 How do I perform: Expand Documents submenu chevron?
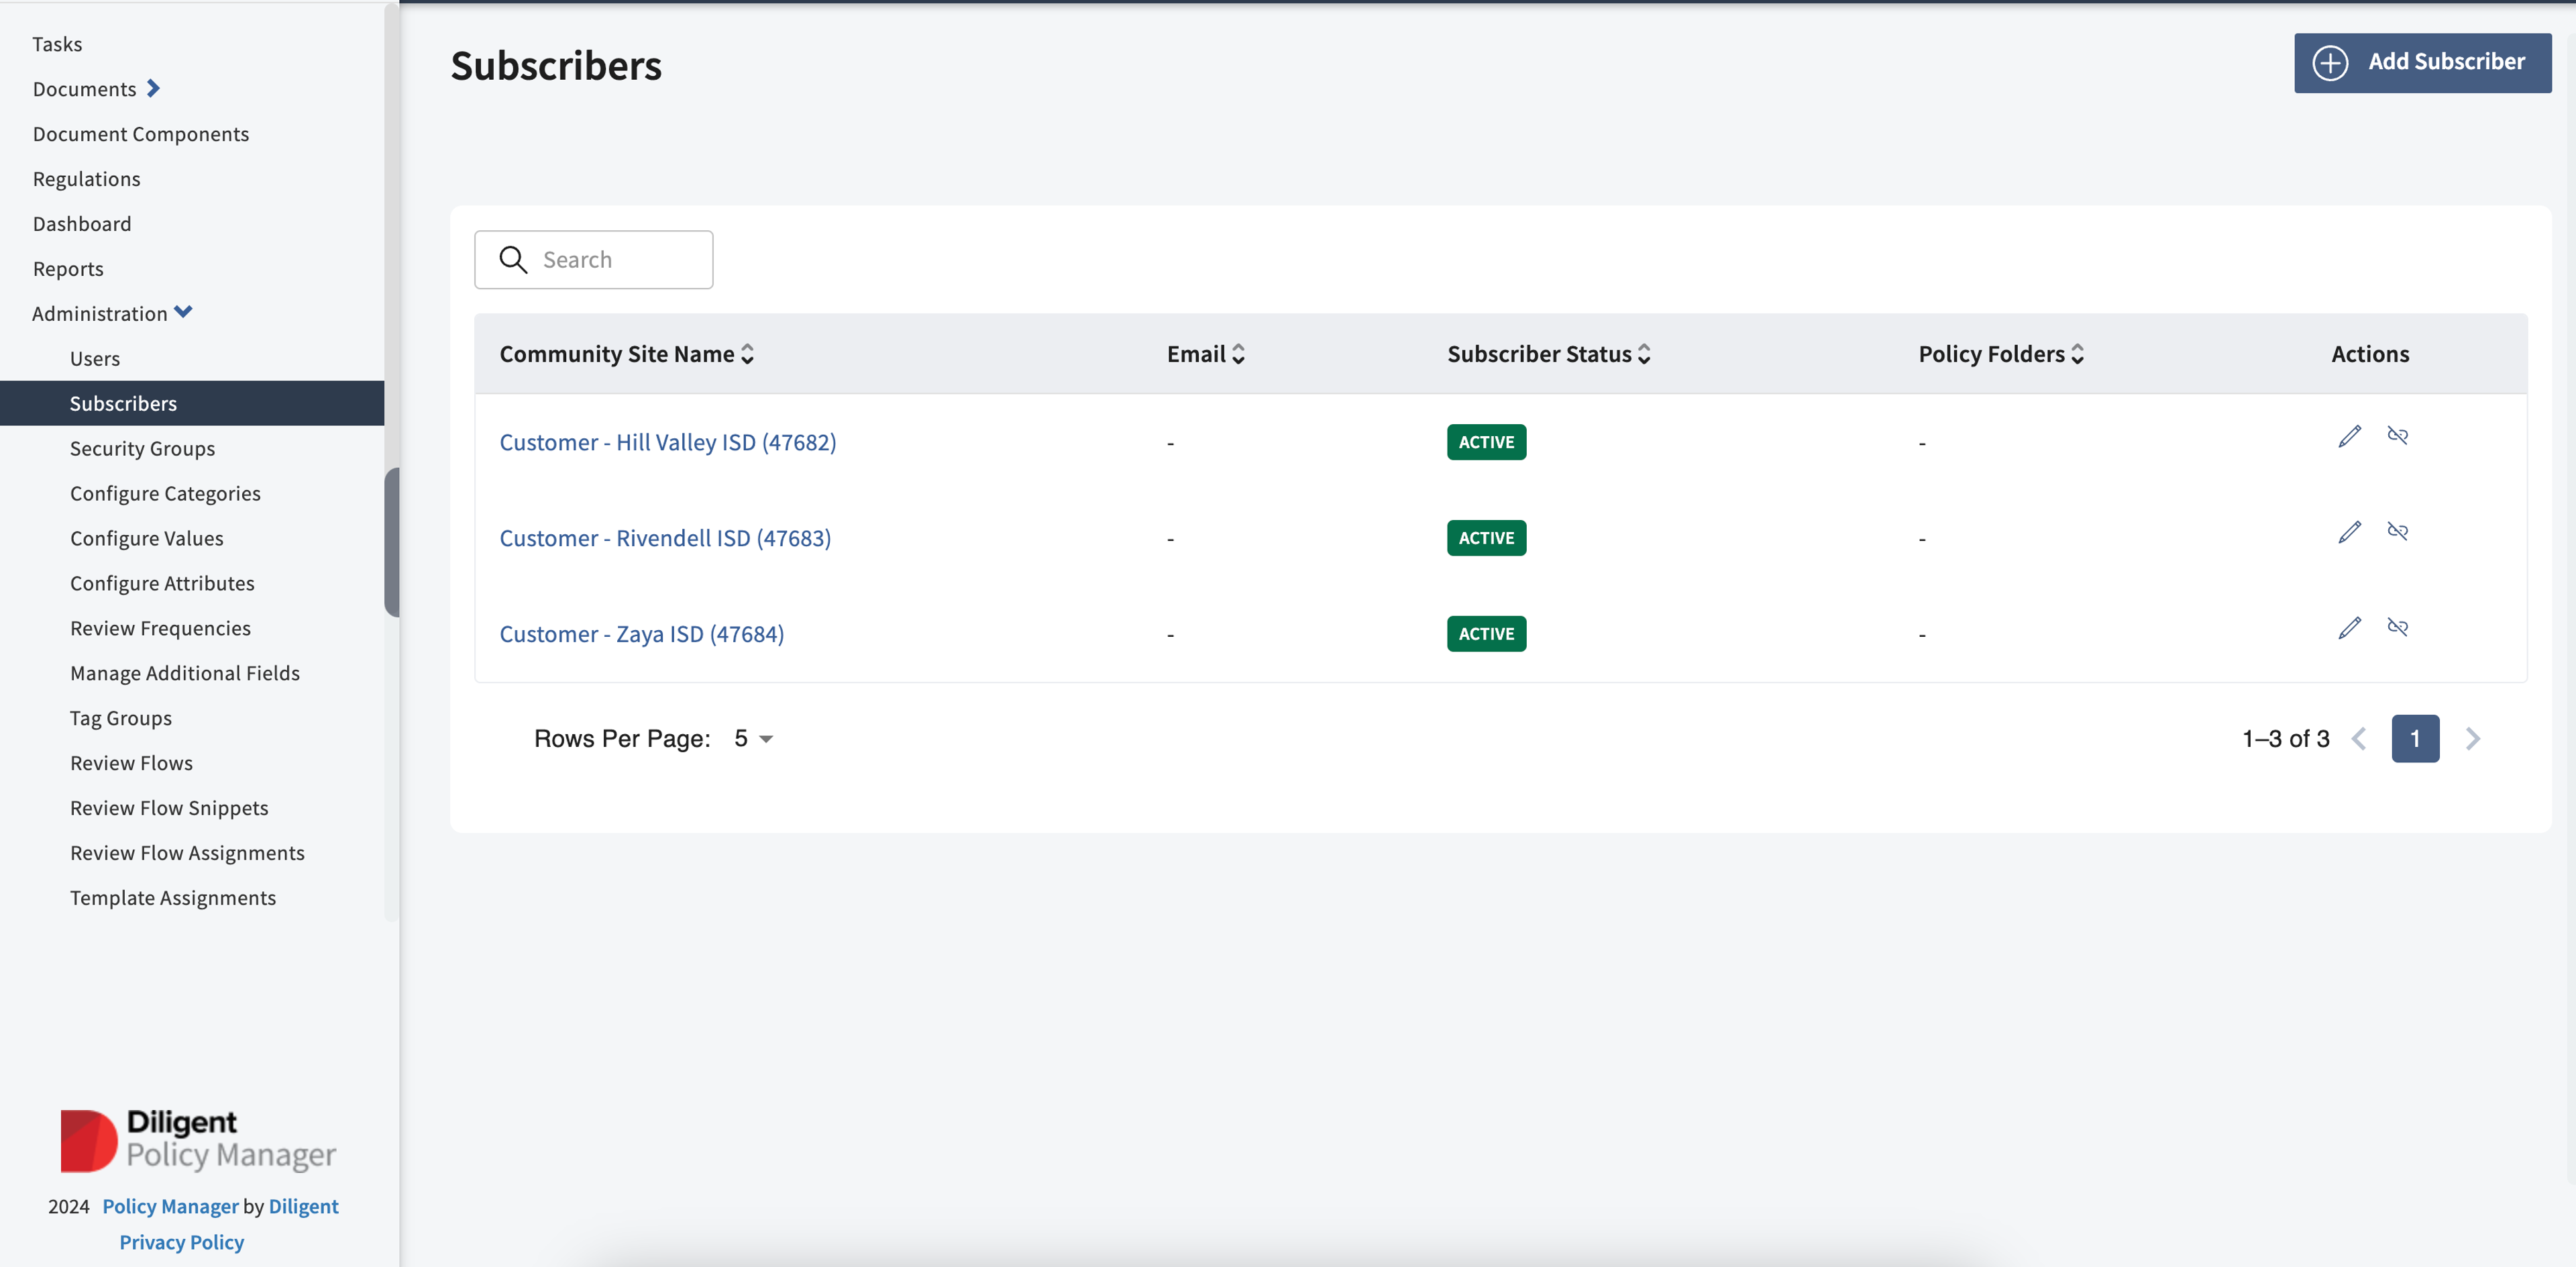pos(153,88)
